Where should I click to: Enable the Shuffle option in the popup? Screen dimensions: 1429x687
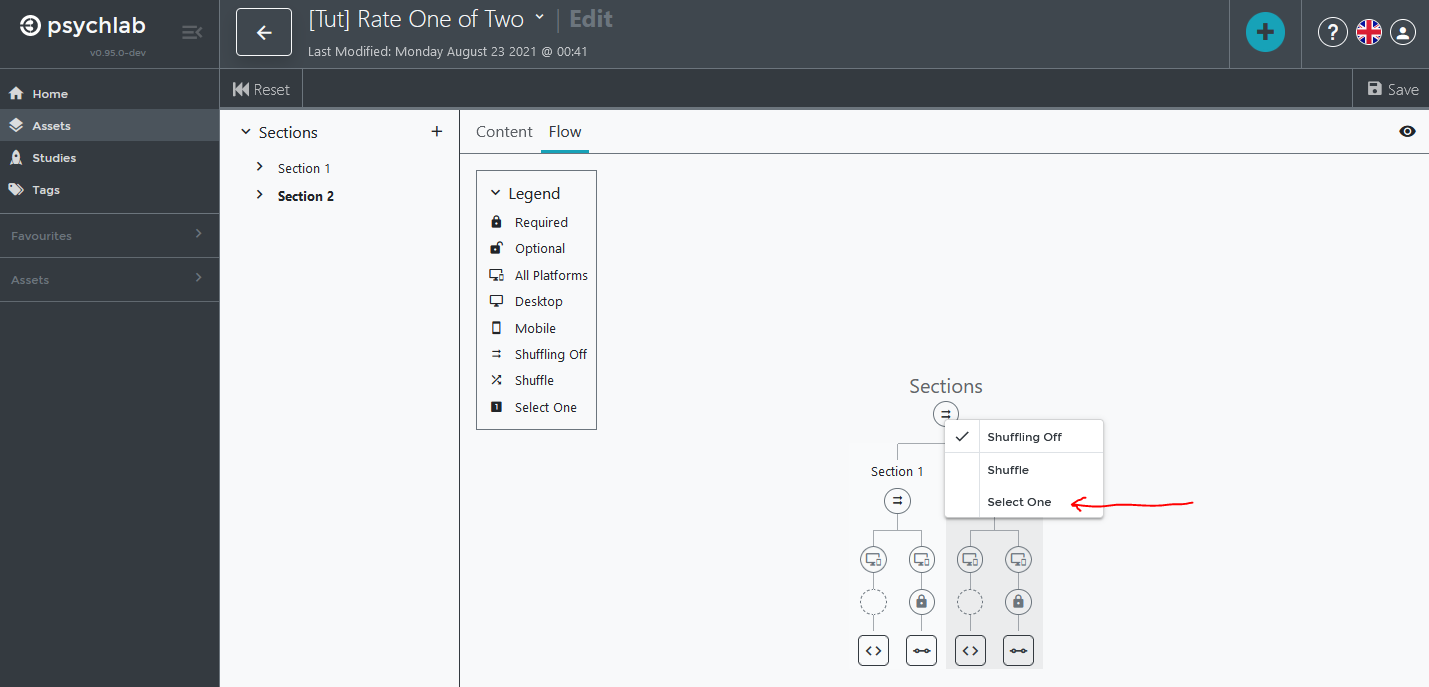1007,469
